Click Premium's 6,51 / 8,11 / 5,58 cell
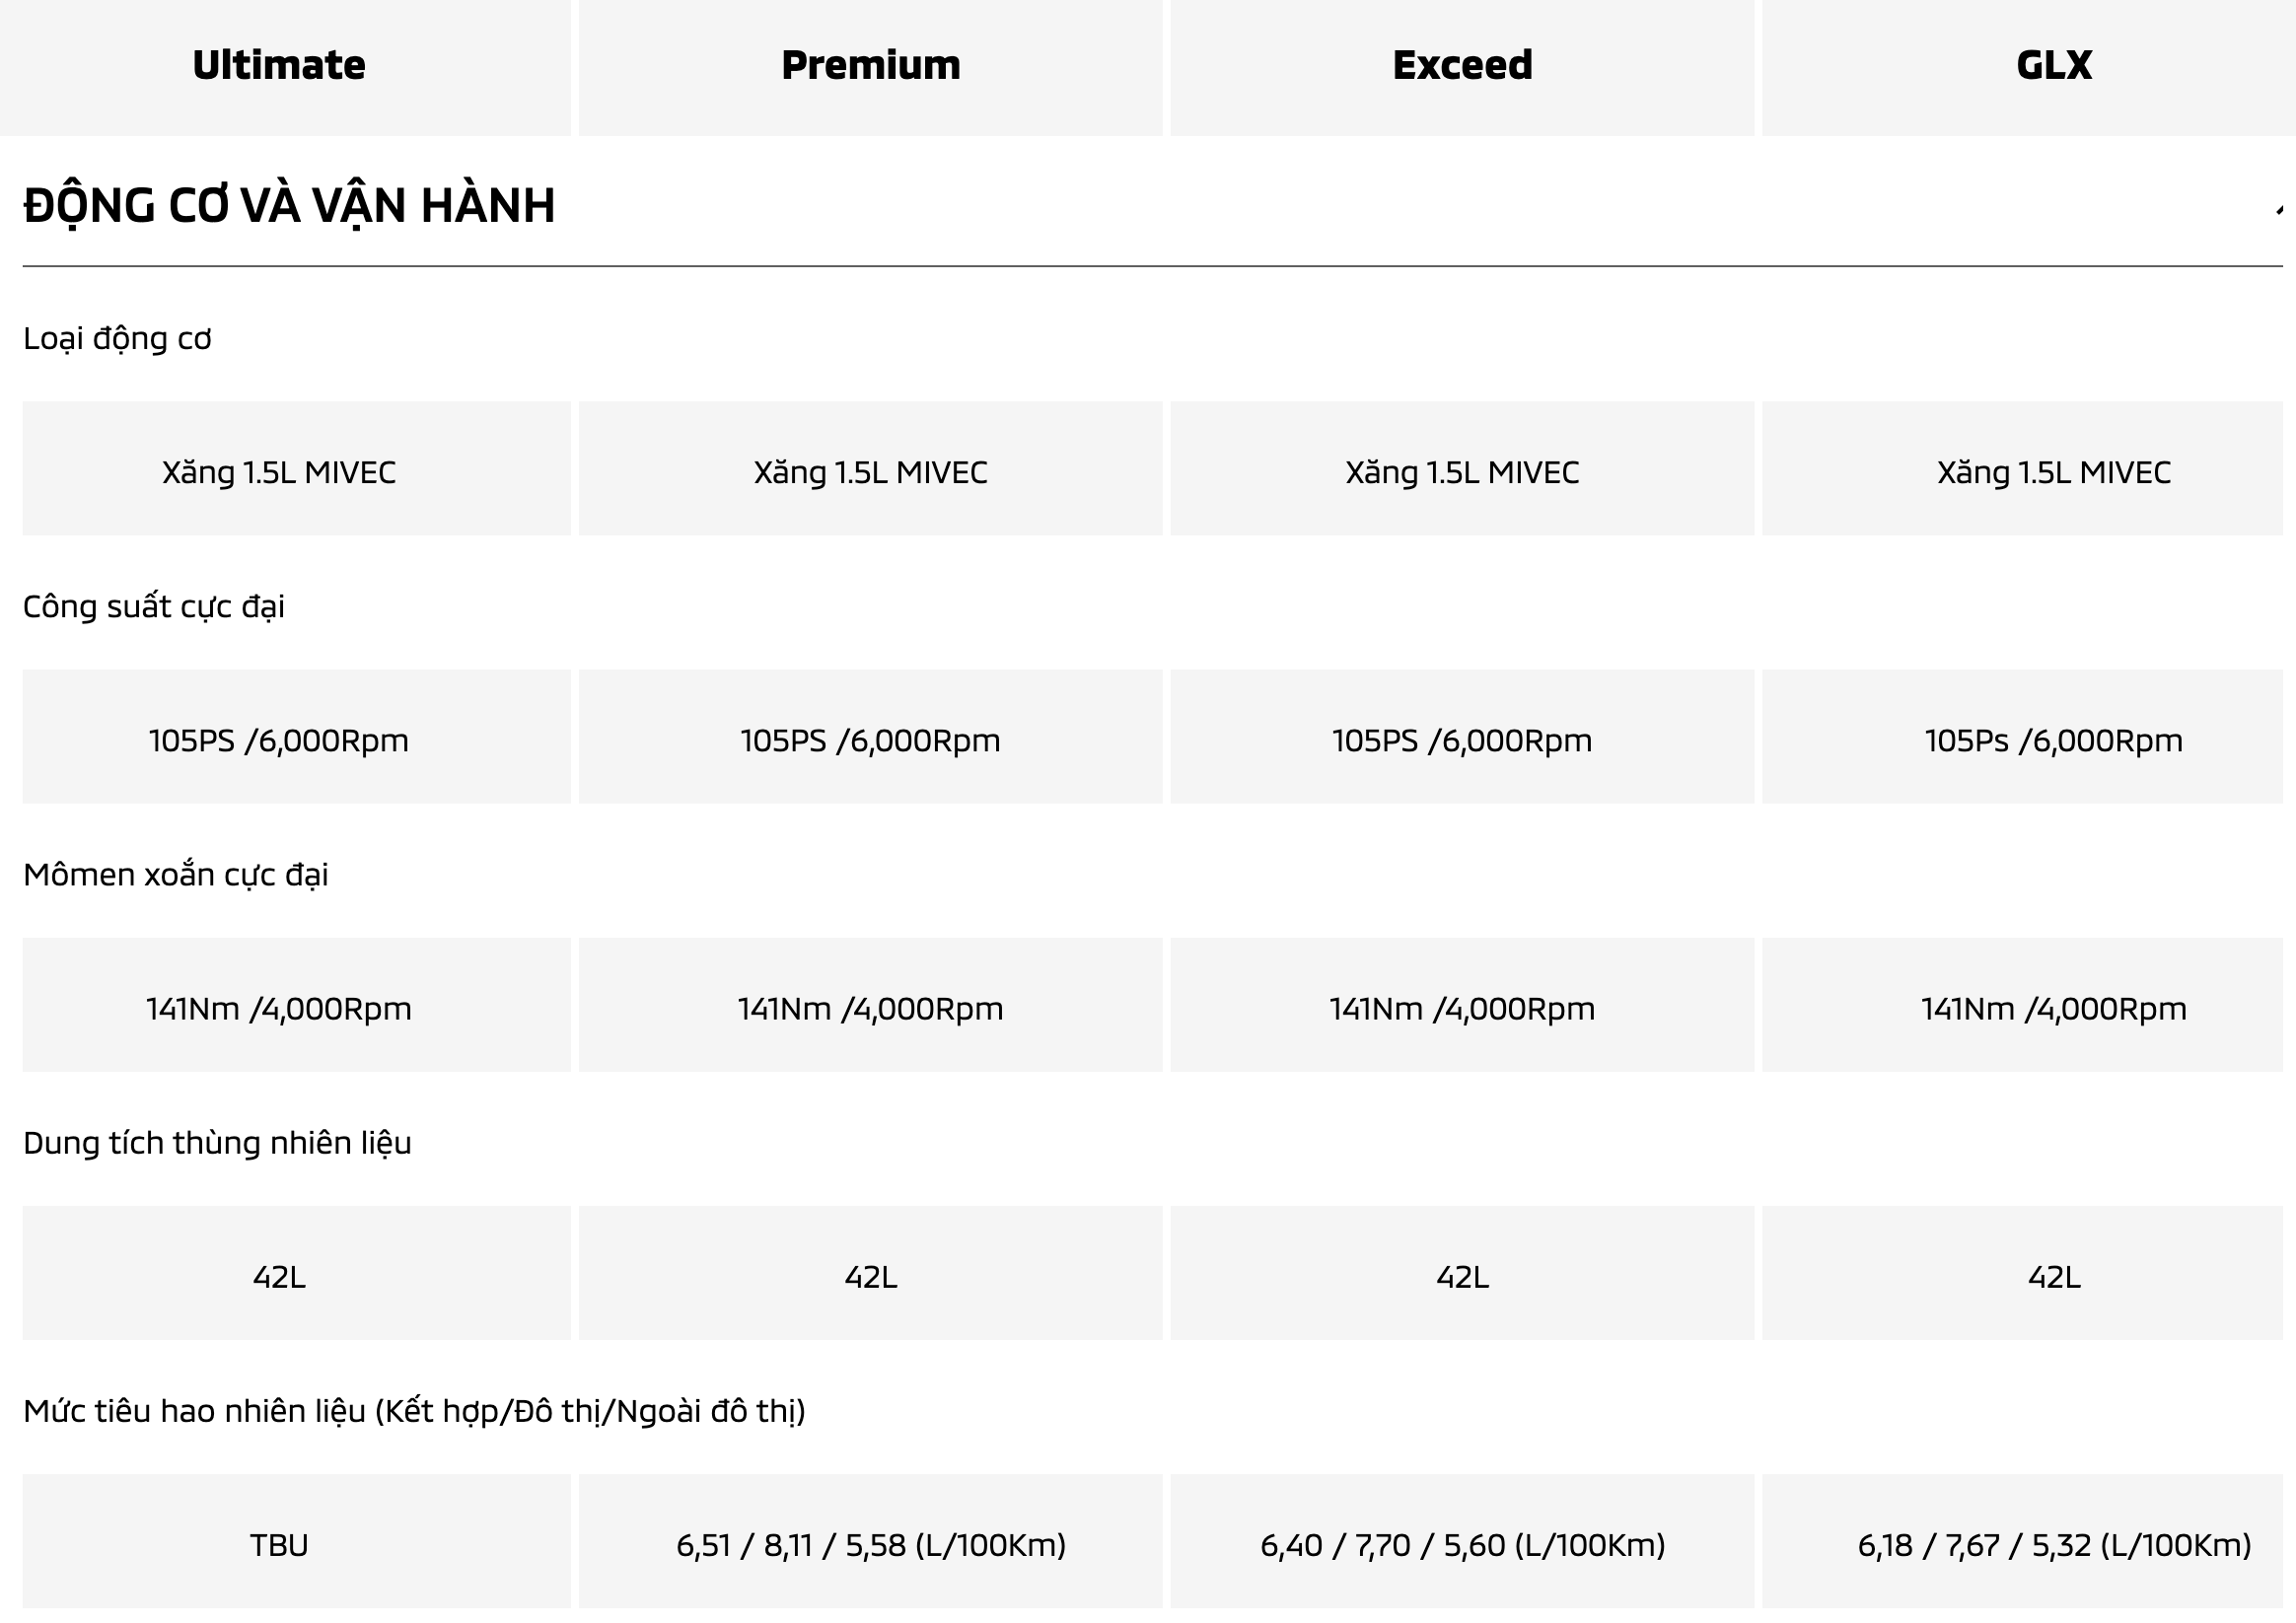This screenshot has width=2296, height=1623. coord(870,1545)
